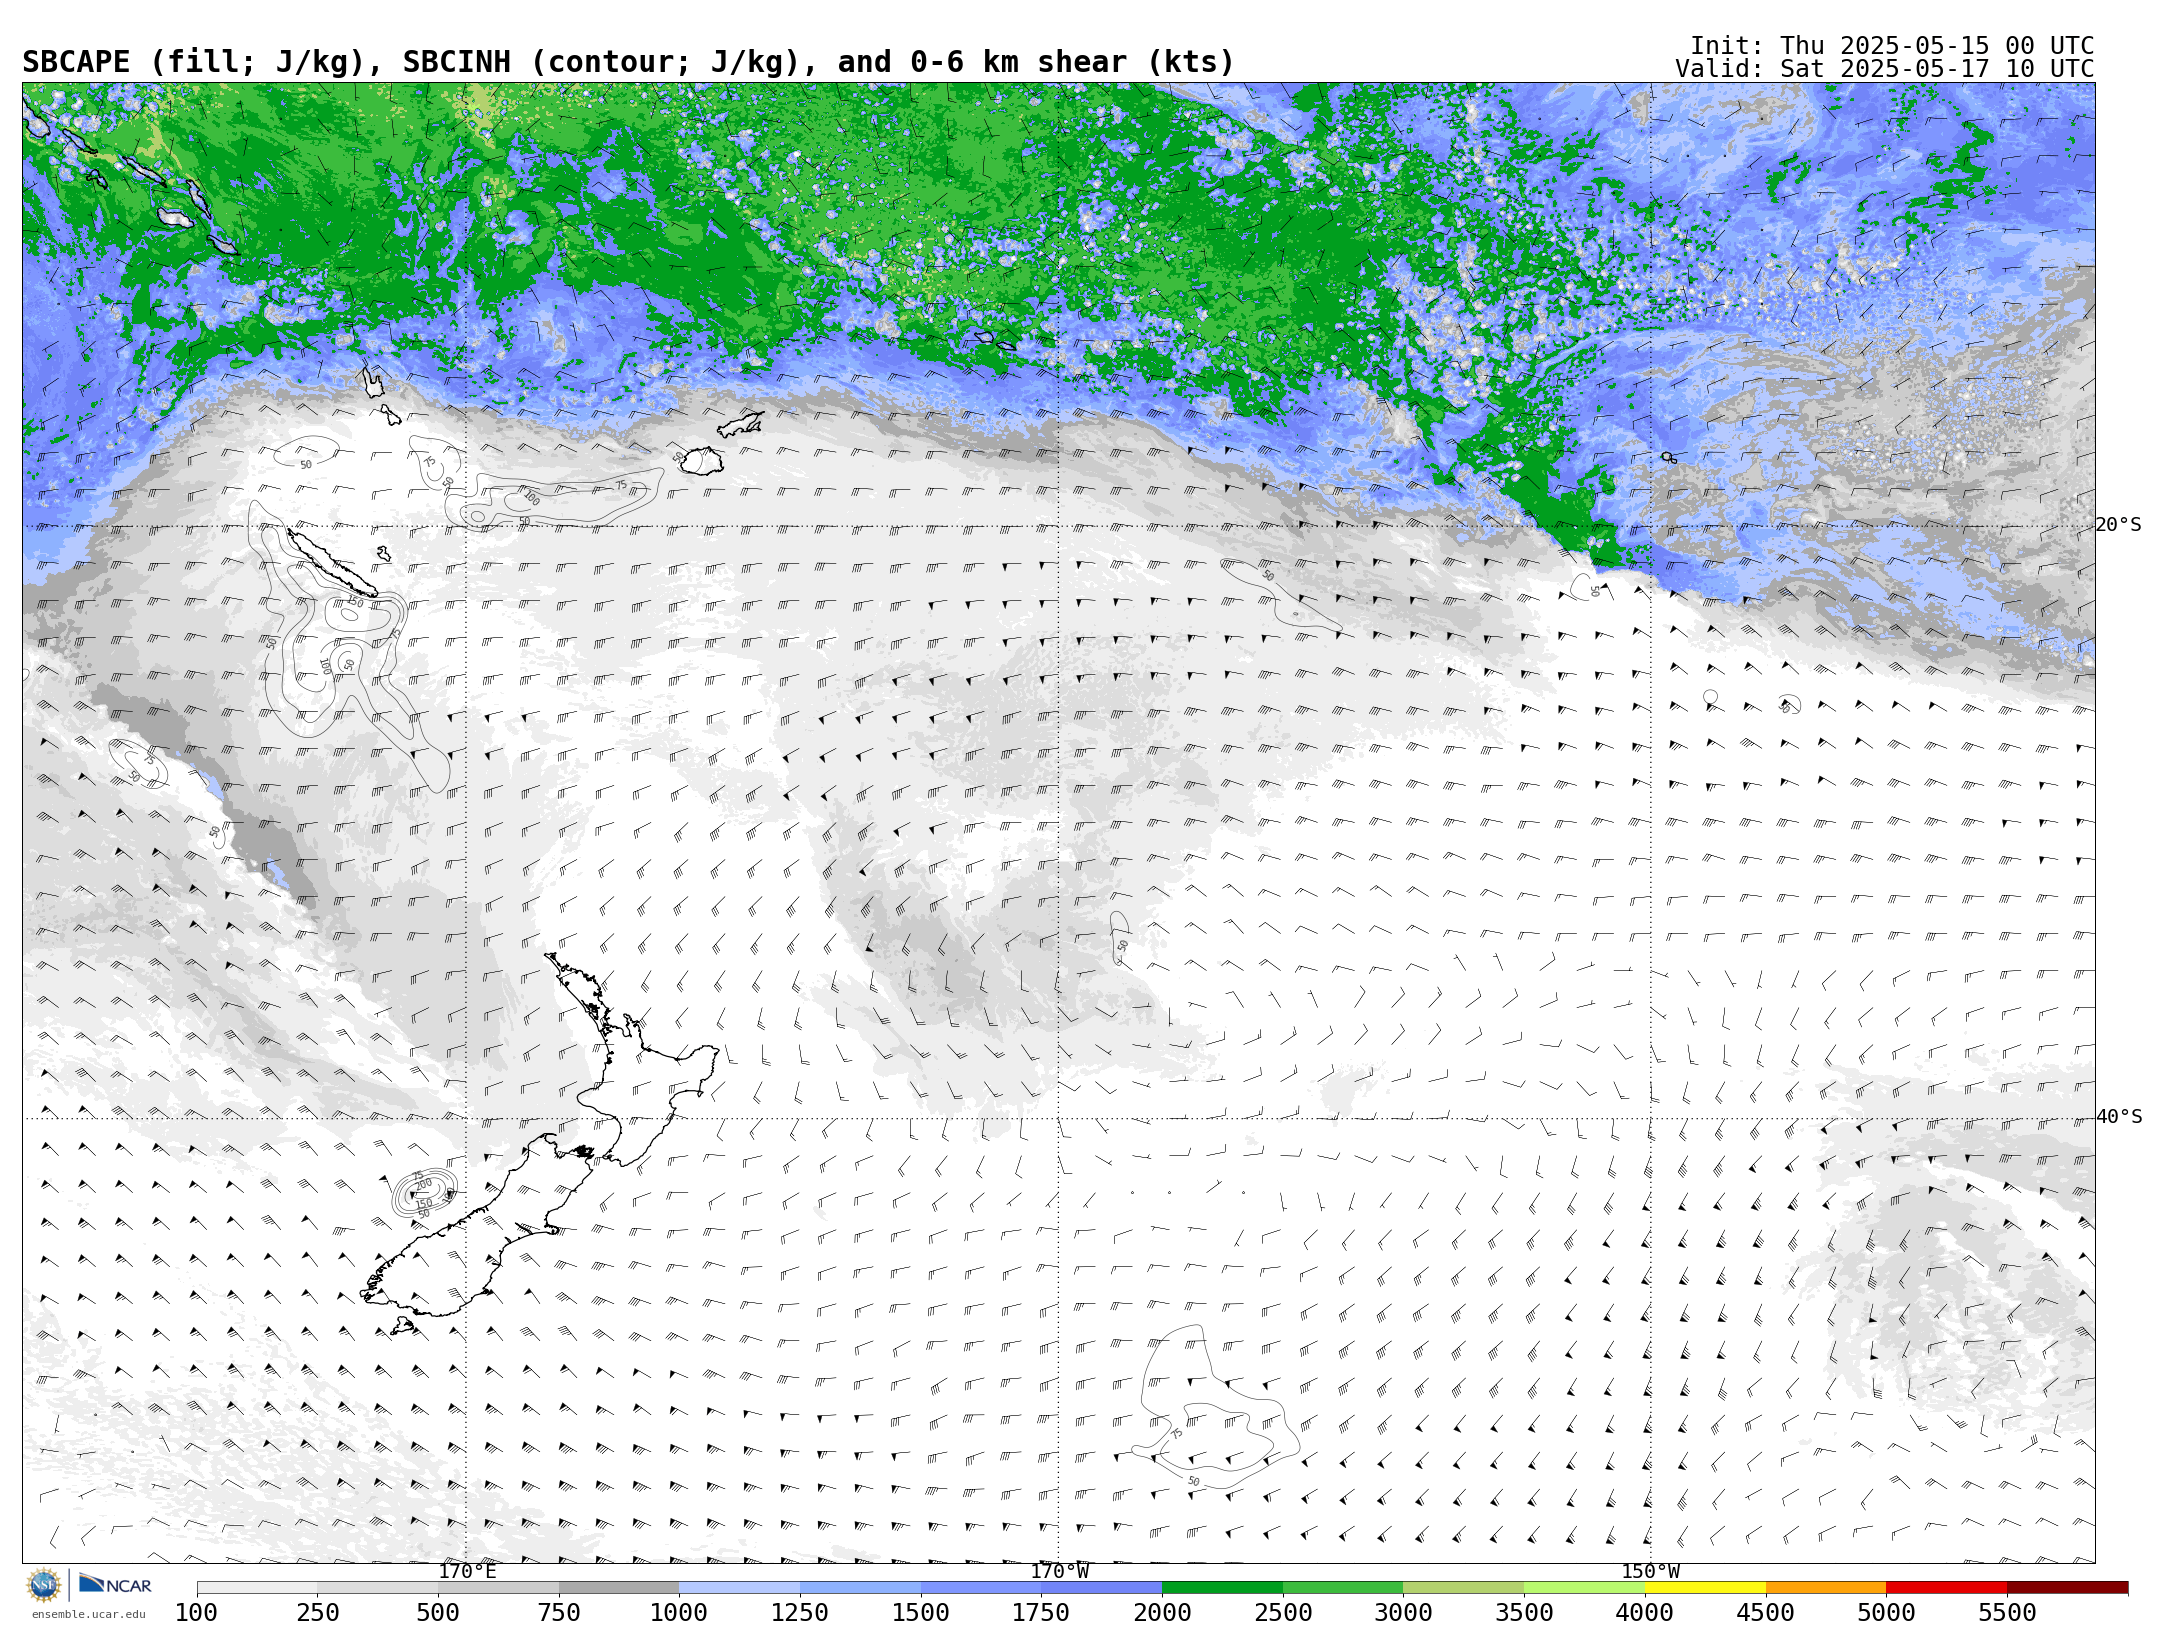Pick the pale blue 1000–1250 colorbar segment

point(740,1588)
